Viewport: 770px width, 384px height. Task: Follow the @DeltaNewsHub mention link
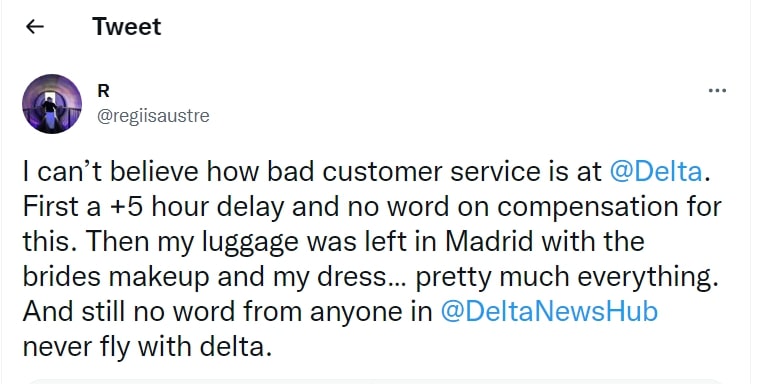tap(549, 312)
